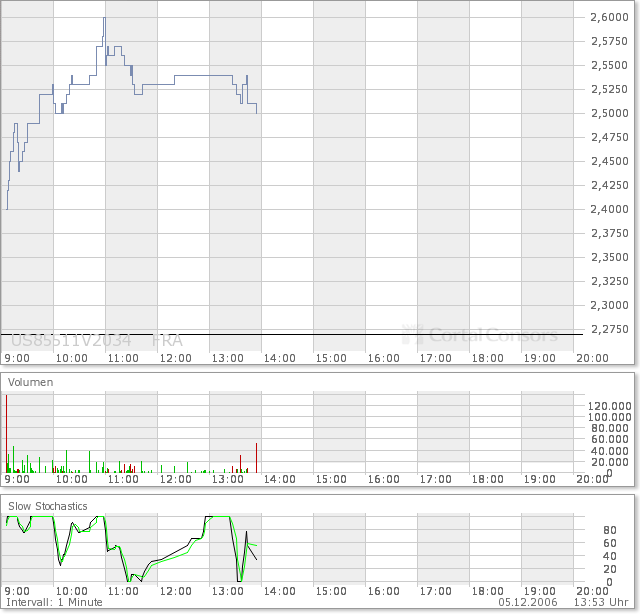Click the 60 level on Slow Stochastics axis
This screenshot has height=614, width=640.
tap(610, 543)
